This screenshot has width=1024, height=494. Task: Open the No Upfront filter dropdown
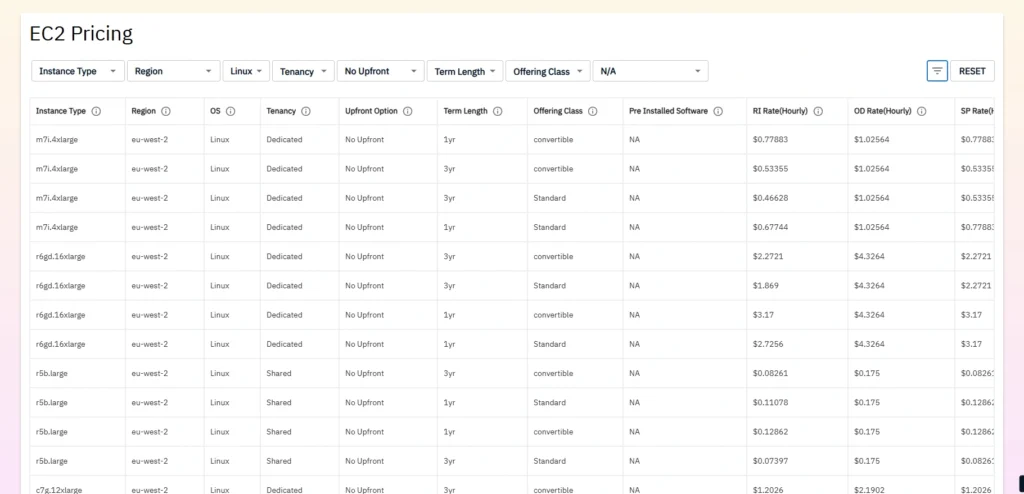tap(381, 71)
